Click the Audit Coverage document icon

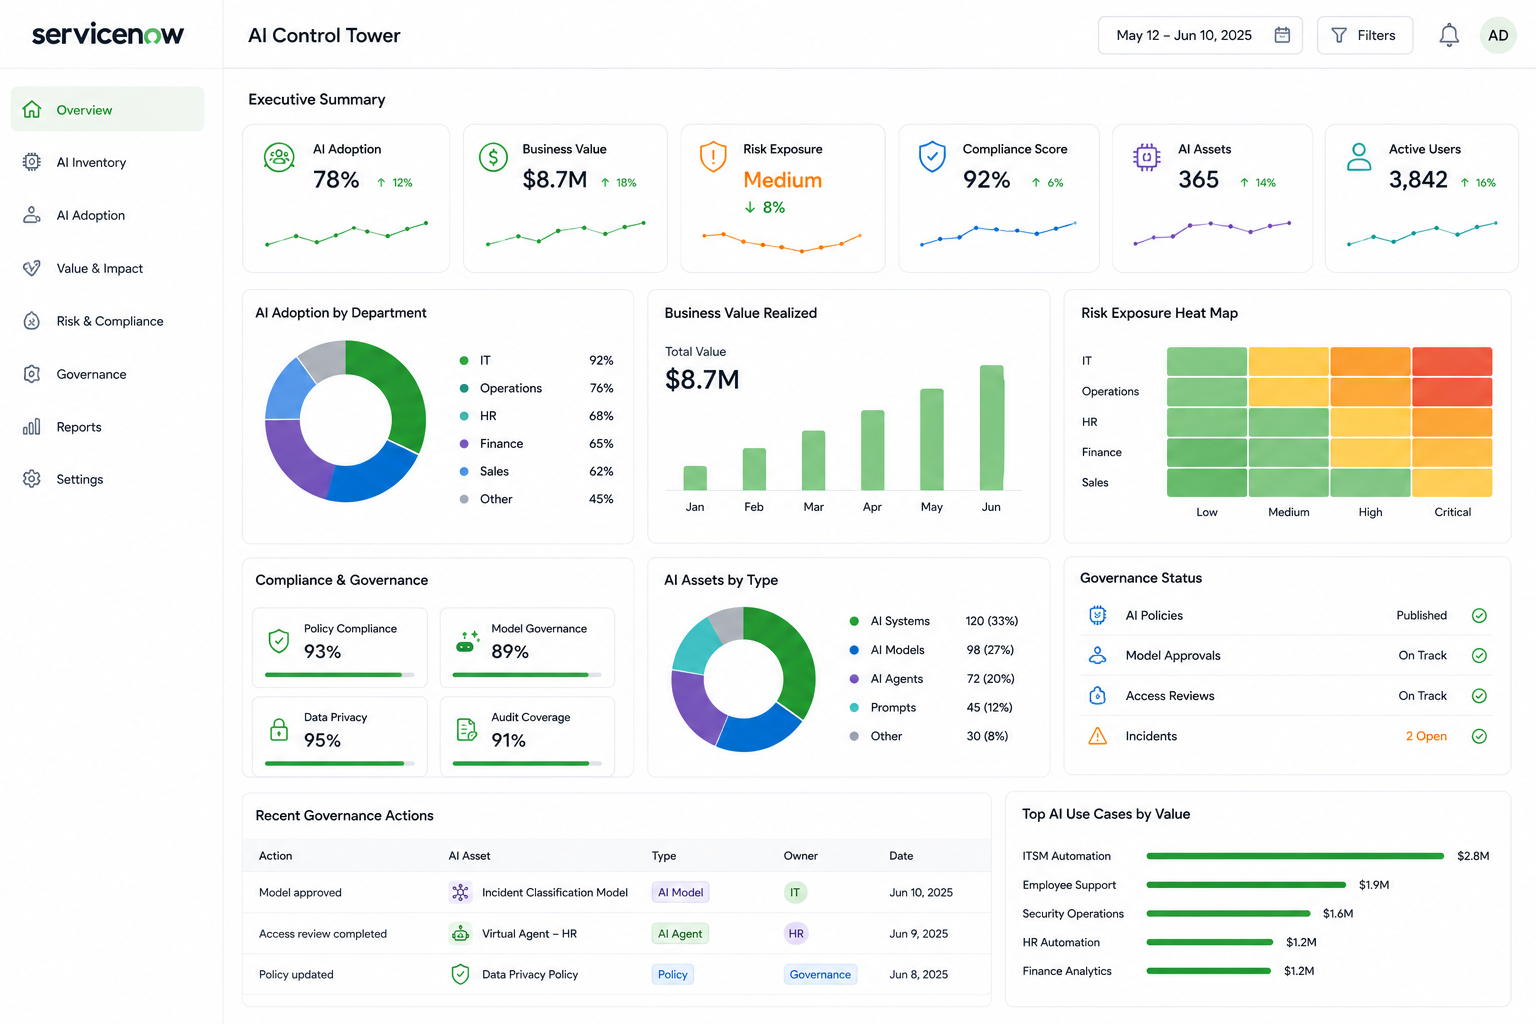coord(467,730)
